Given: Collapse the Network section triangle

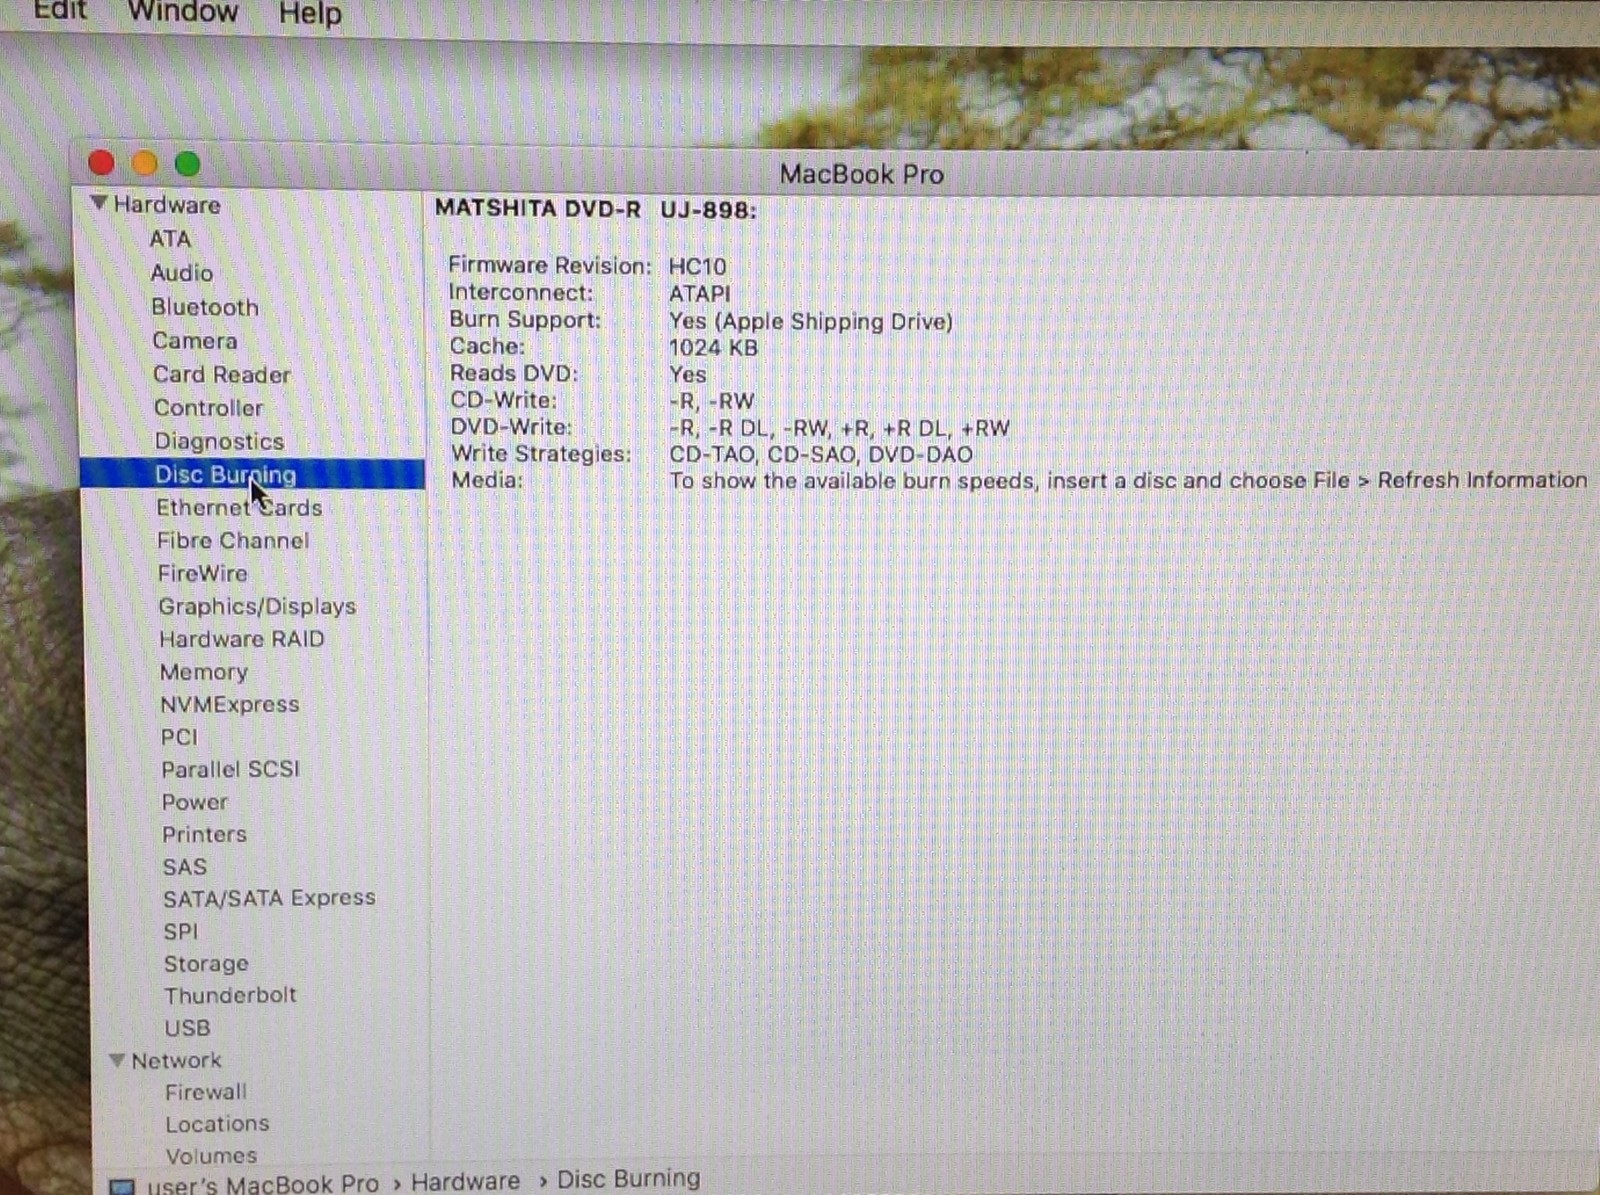Looking at the screenshot, I should (117, 1059).
